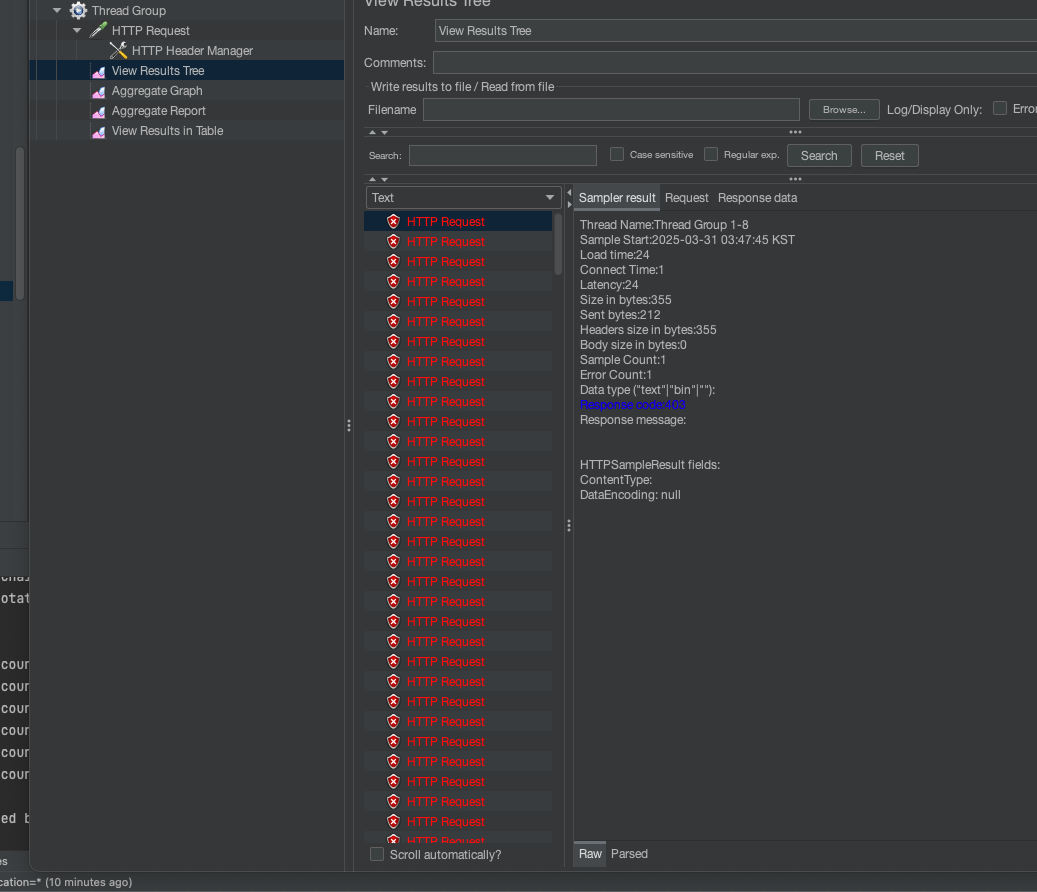The height and width of the screenshot is (892, 1037).
Task: Click the results list vertical scrollbar
Action: click(558, 244)
